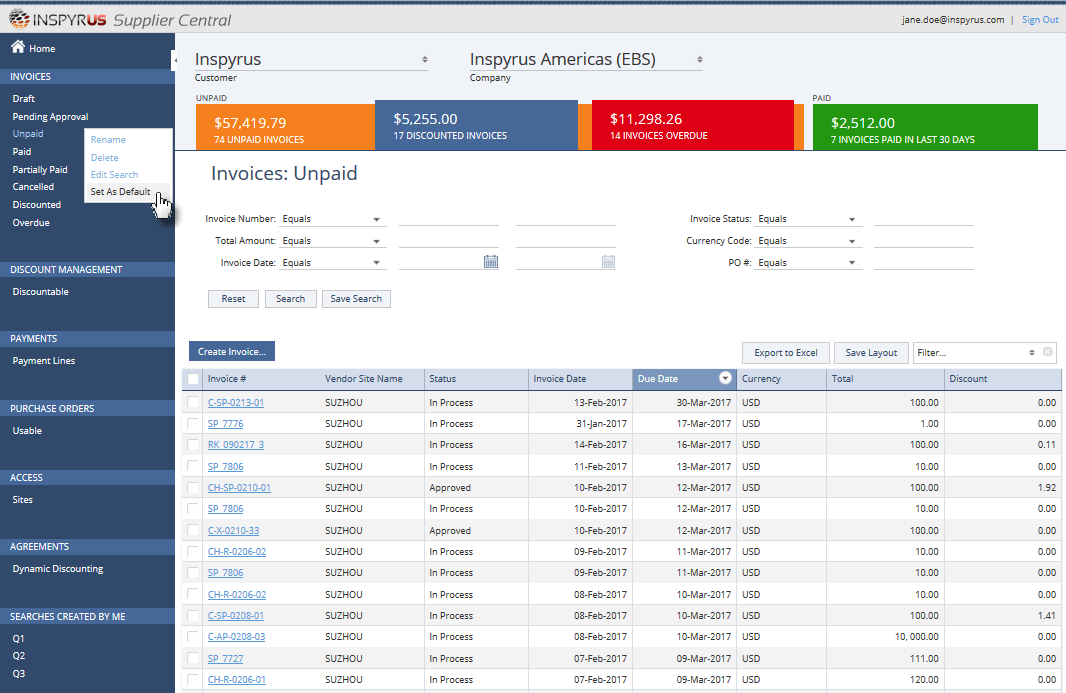Open the Paid invoices sidebar item
Screen dimensions: 1066x693
pos(22,152)
